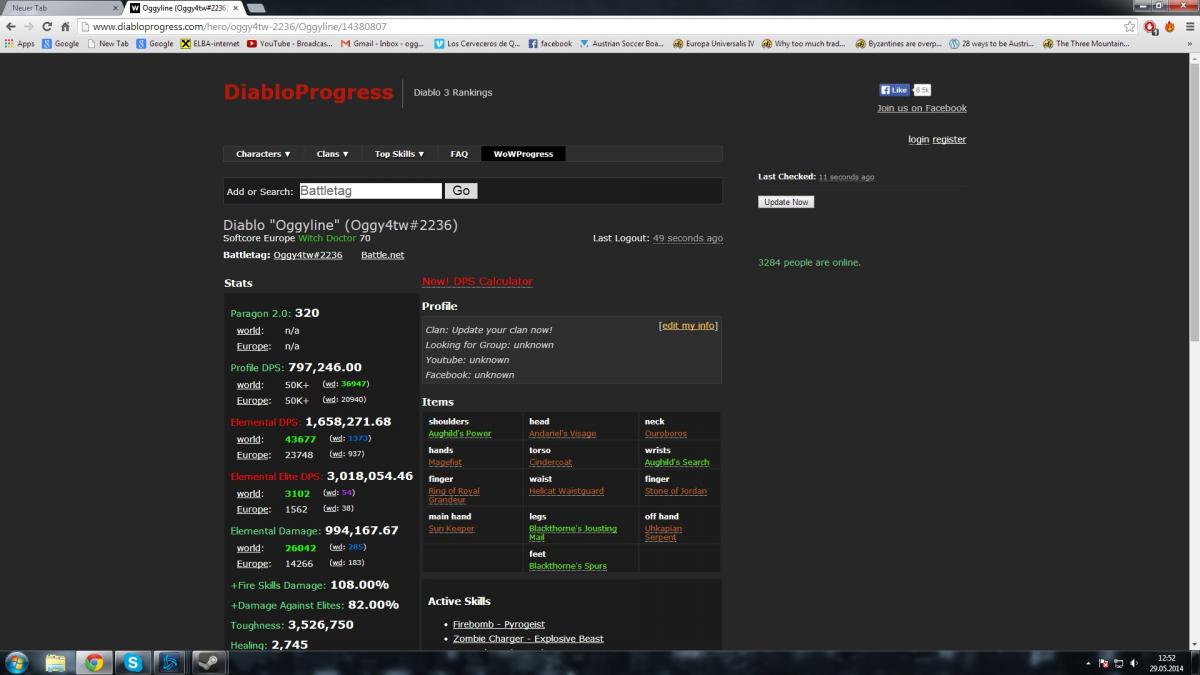Open Skype from the taskbar
The height and width of the screenshot is (675, 1200).
click(x=132, y=662)
